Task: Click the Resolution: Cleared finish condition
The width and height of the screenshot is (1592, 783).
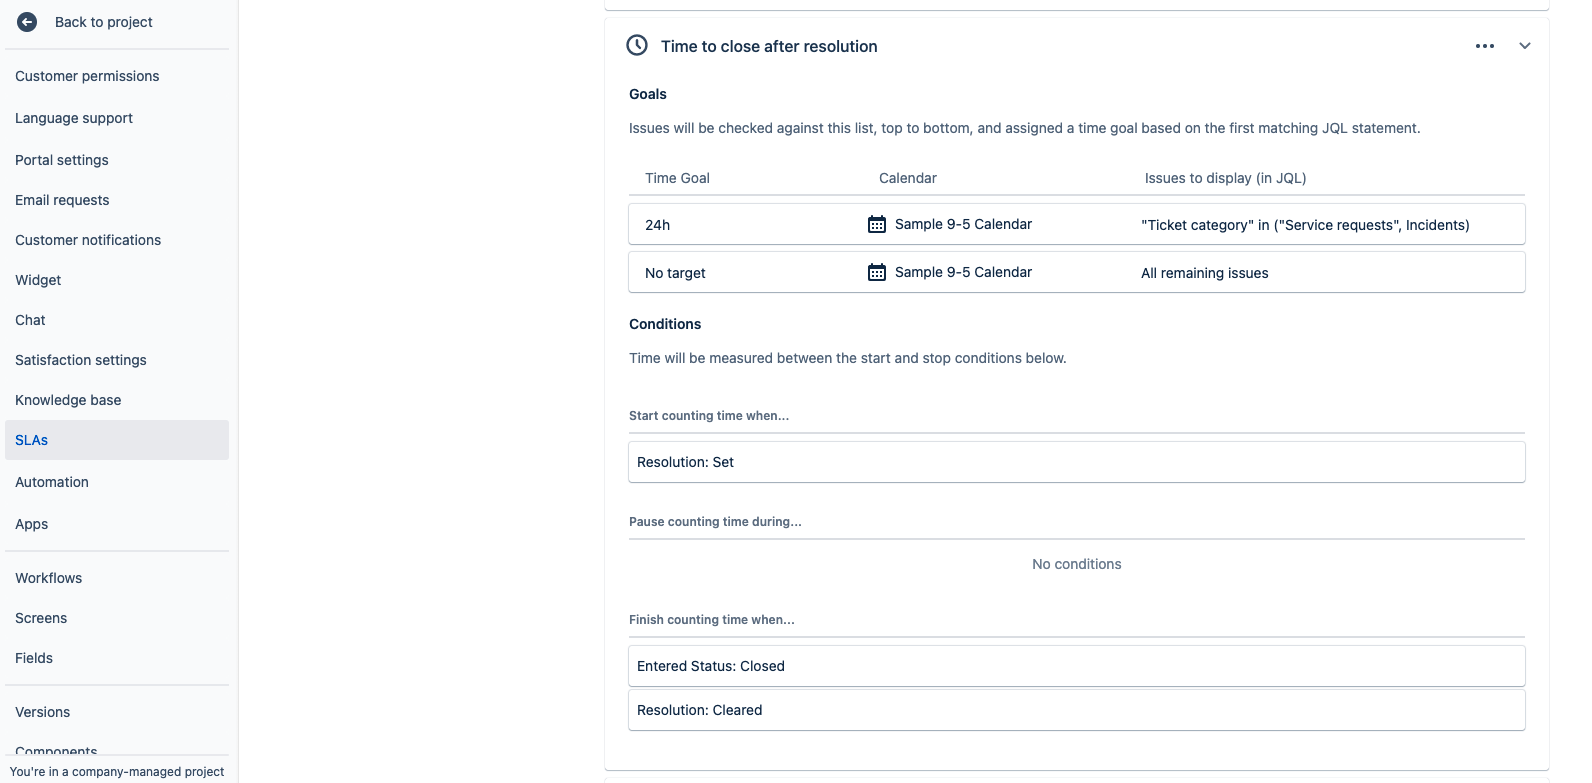Action: point(700,710)
